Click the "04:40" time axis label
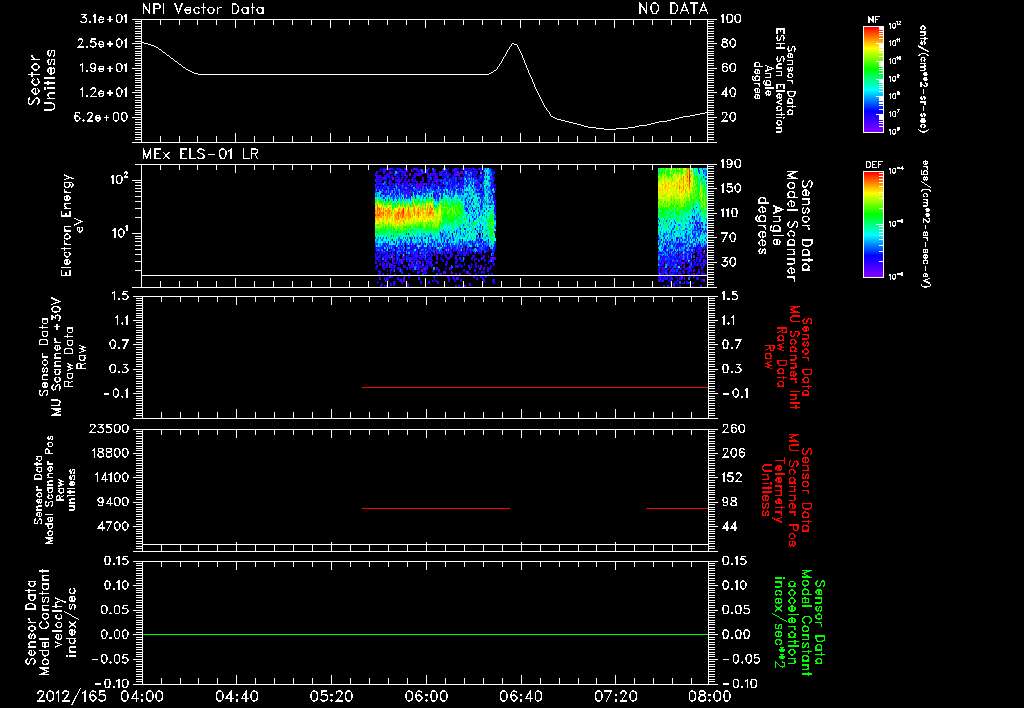 click(236, 696)
